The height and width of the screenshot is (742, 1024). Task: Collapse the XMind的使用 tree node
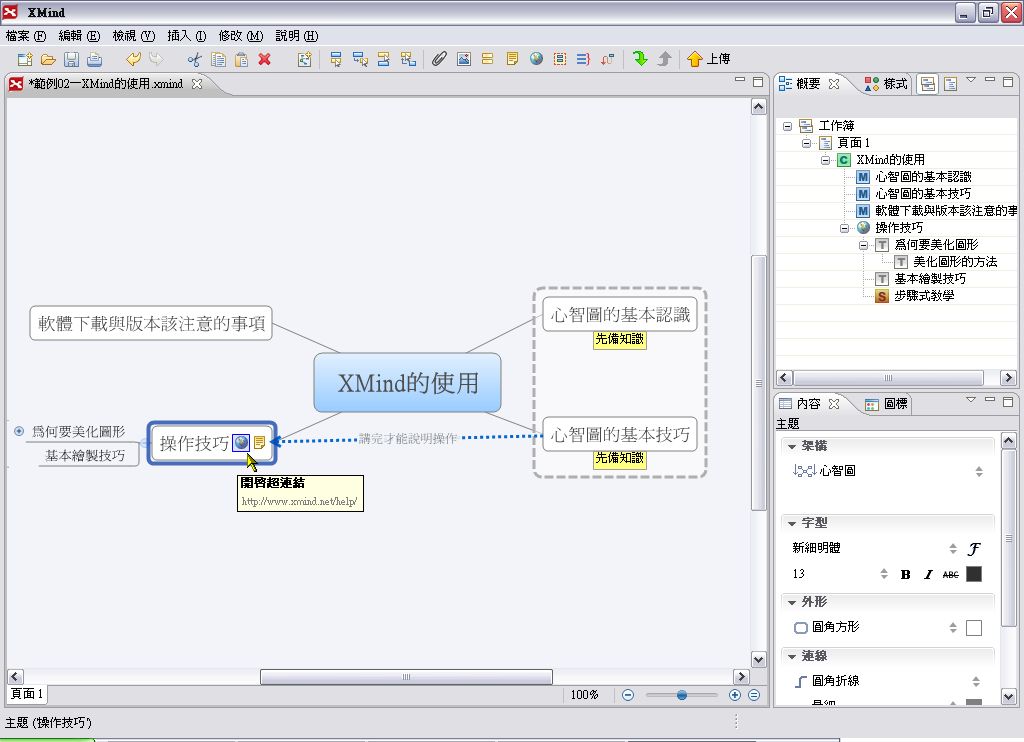click(x=825, y=160)
